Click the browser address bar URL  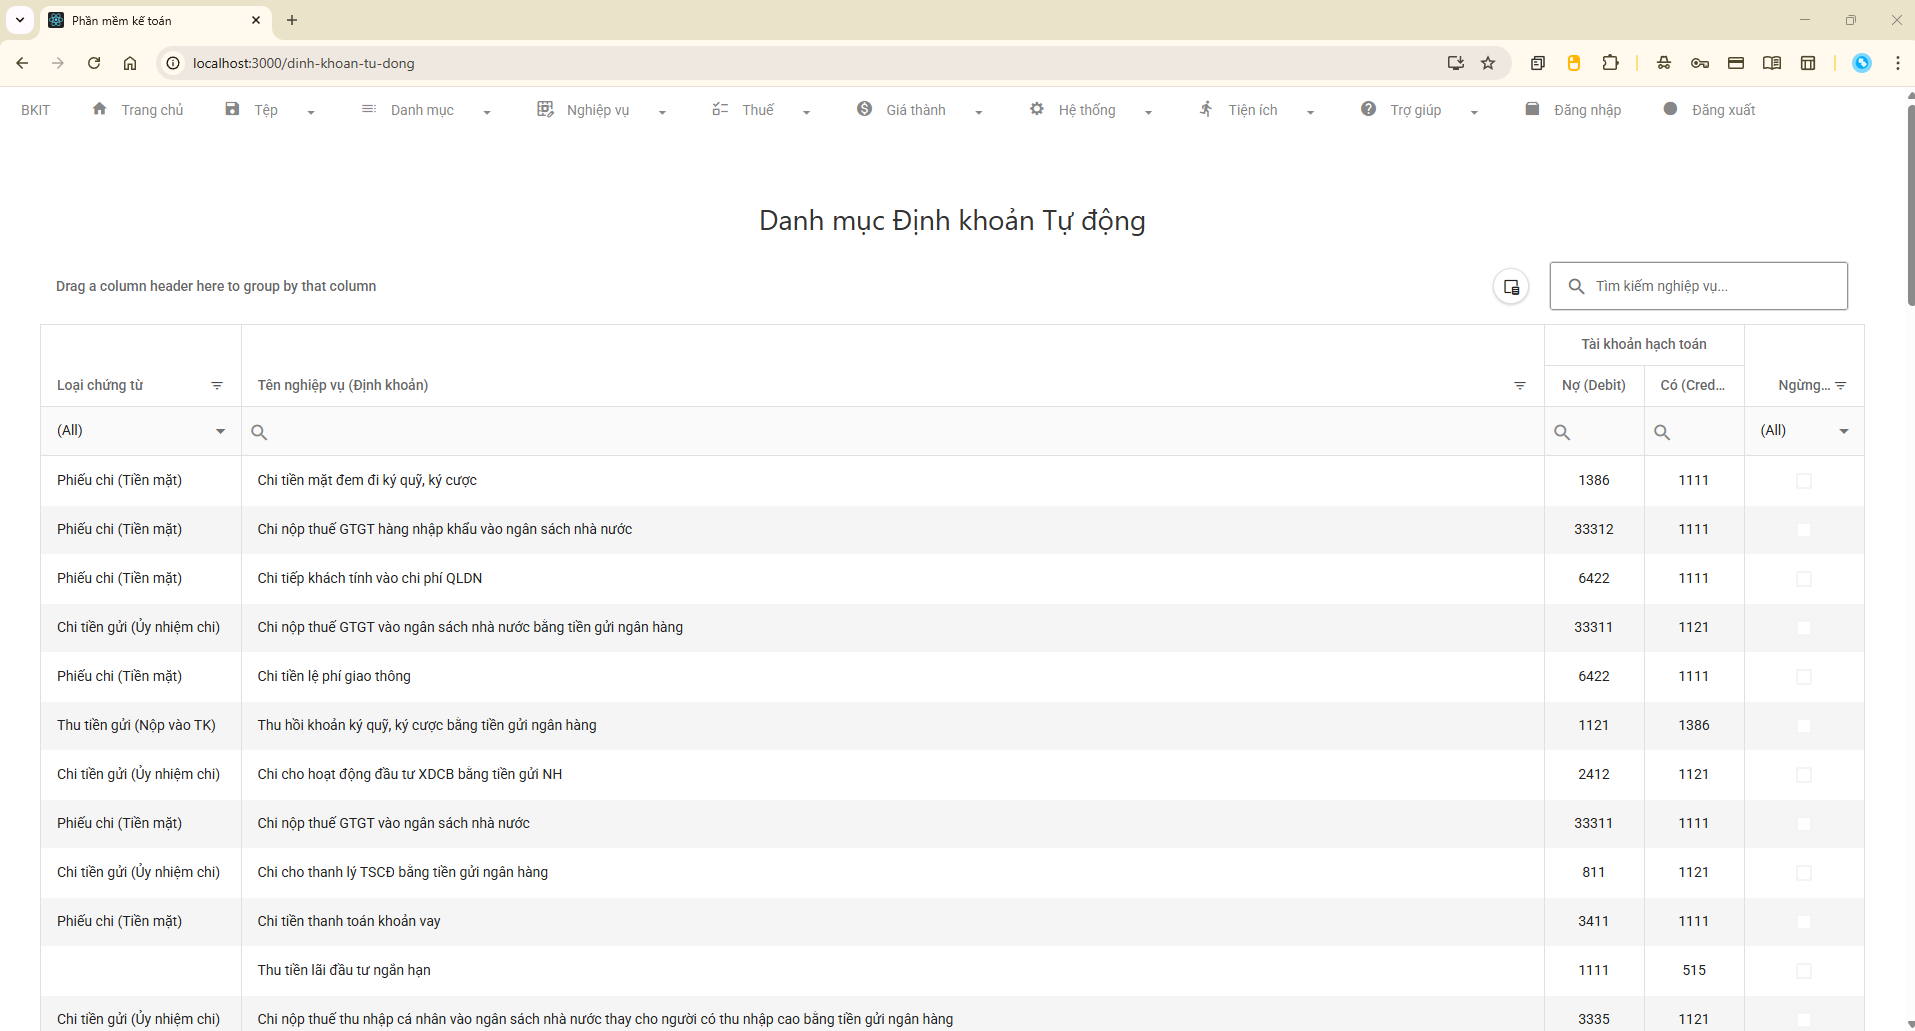coord(303,63)
